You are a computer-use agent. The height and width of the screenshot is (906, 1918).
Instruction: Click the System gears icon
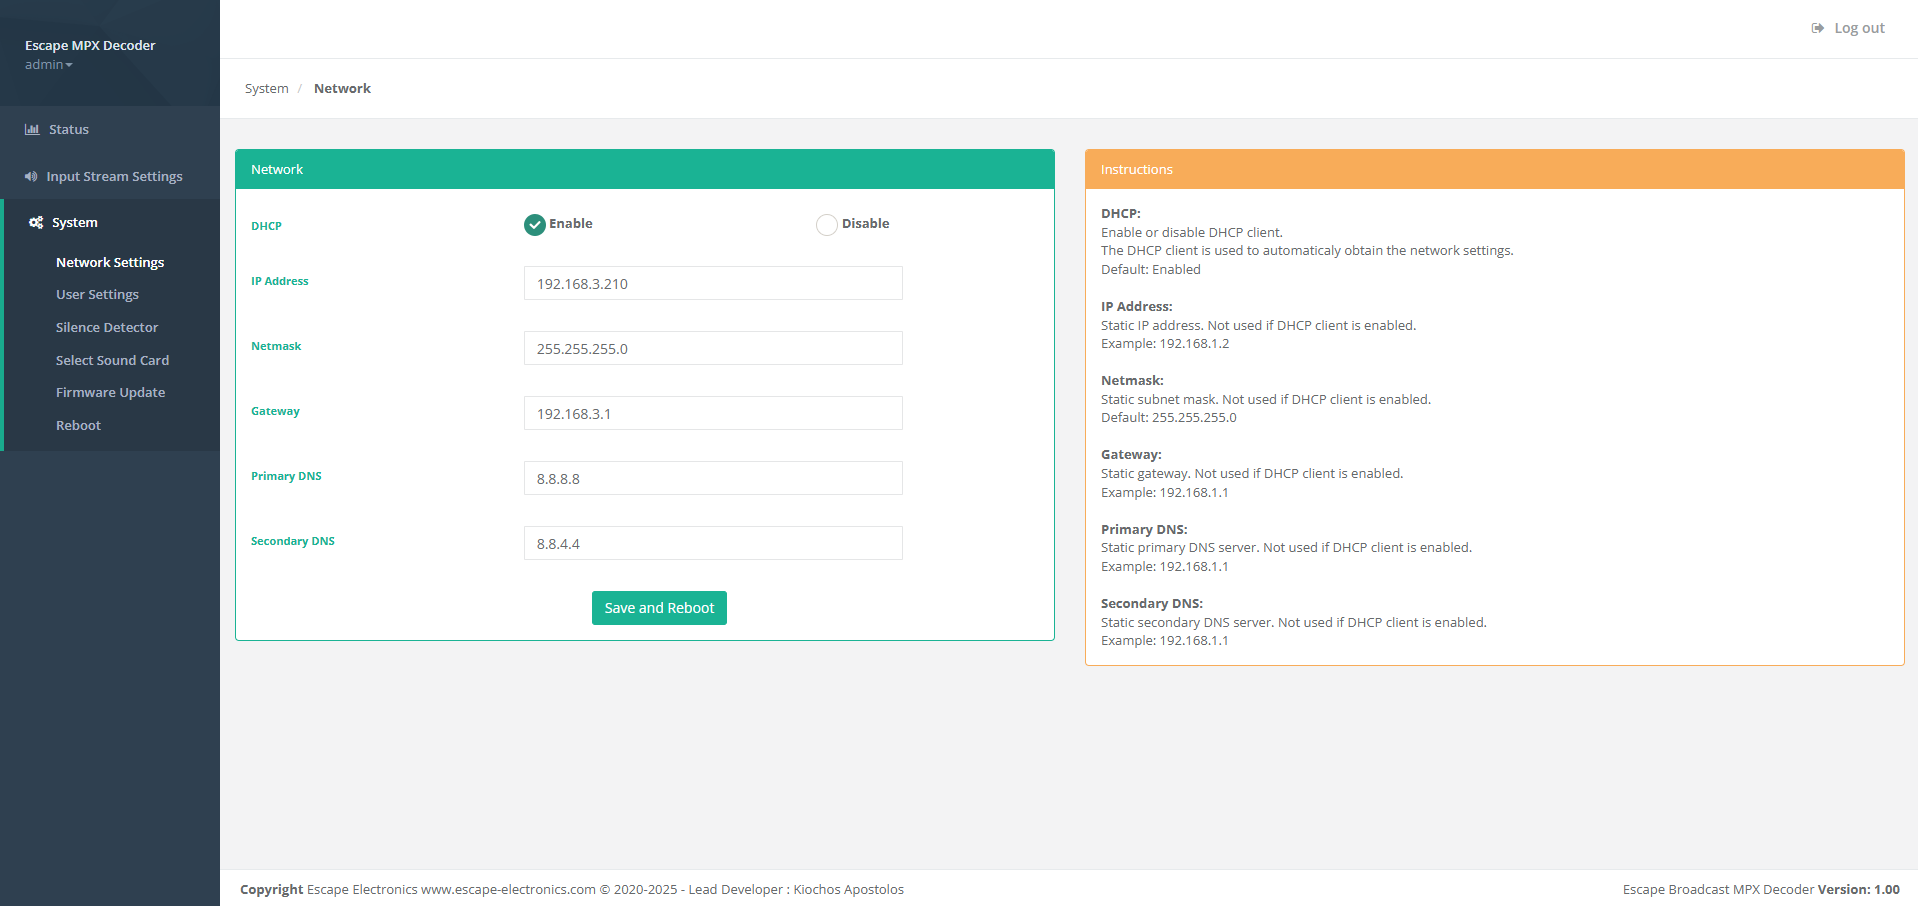coord(36,223)
